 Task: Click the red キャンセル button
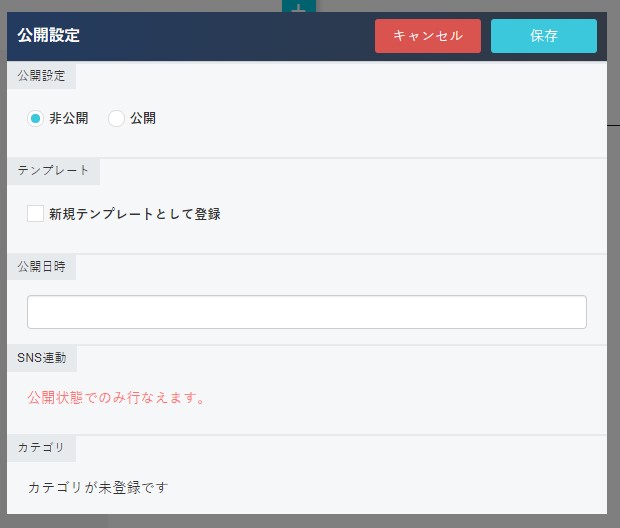tap(428, 36)
